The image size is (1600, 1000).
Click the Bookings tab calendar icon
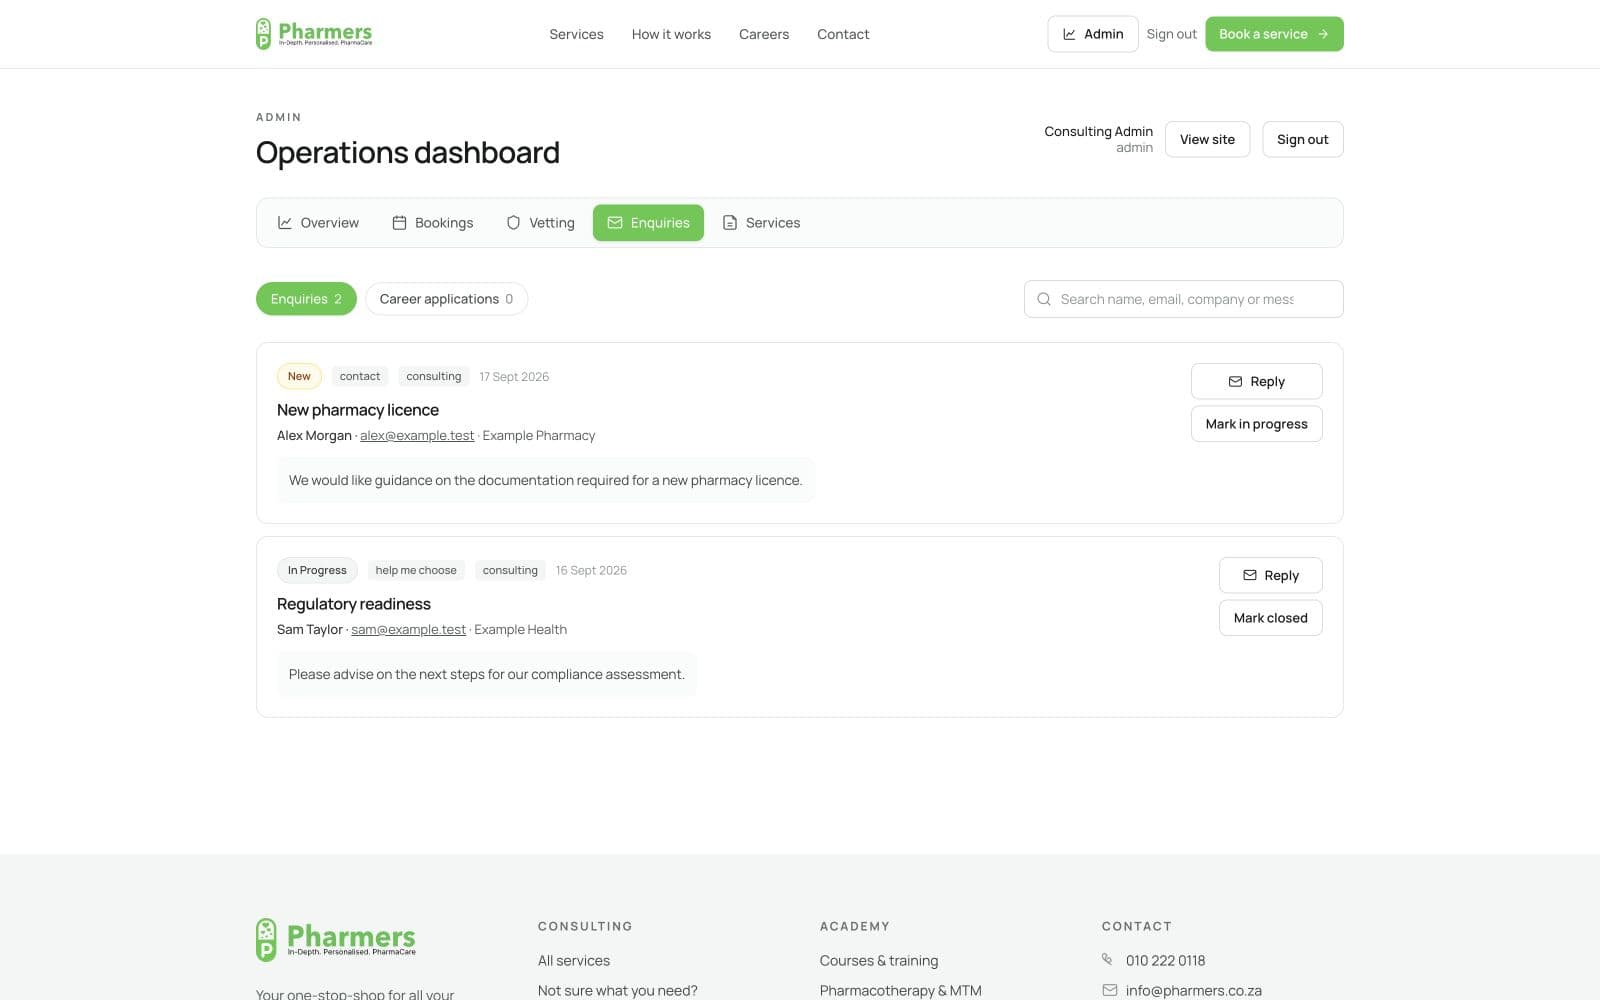[399, 223]
